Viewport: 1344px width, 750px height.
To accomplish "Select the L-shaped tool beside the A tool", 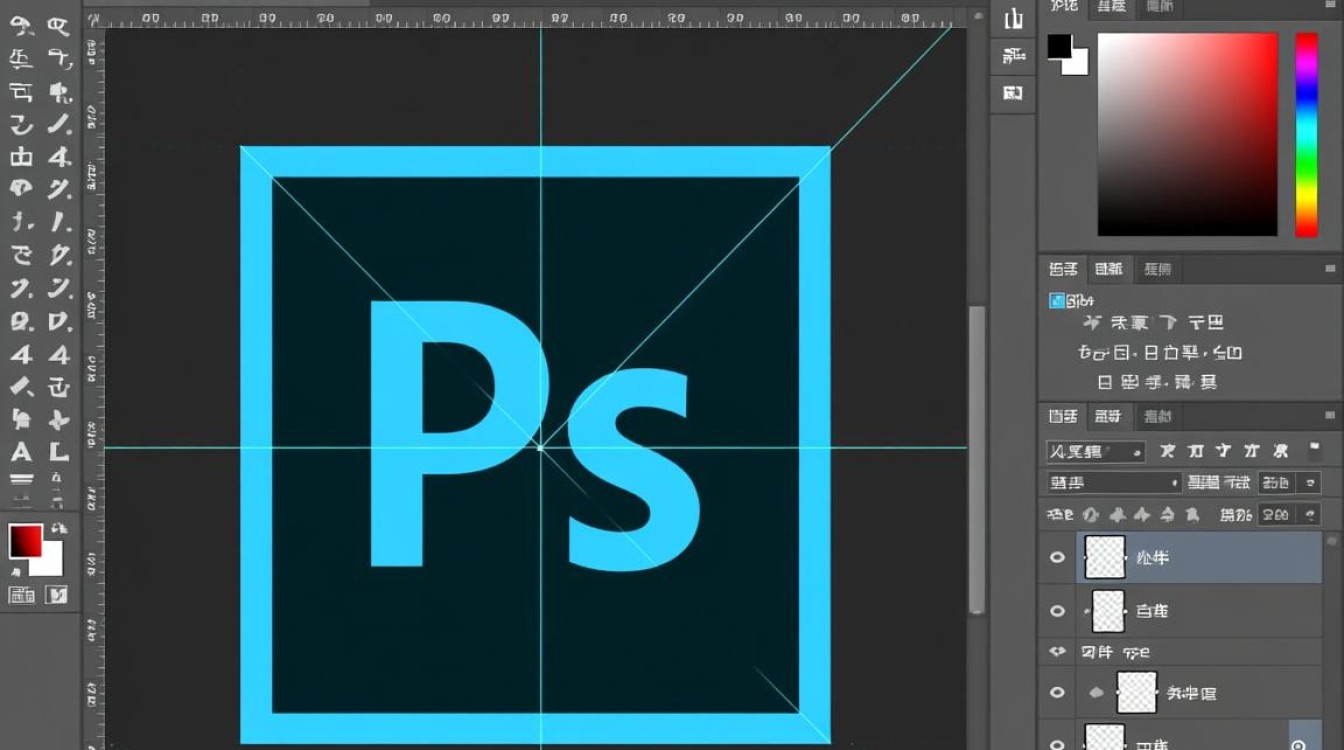I will (60, 451).
